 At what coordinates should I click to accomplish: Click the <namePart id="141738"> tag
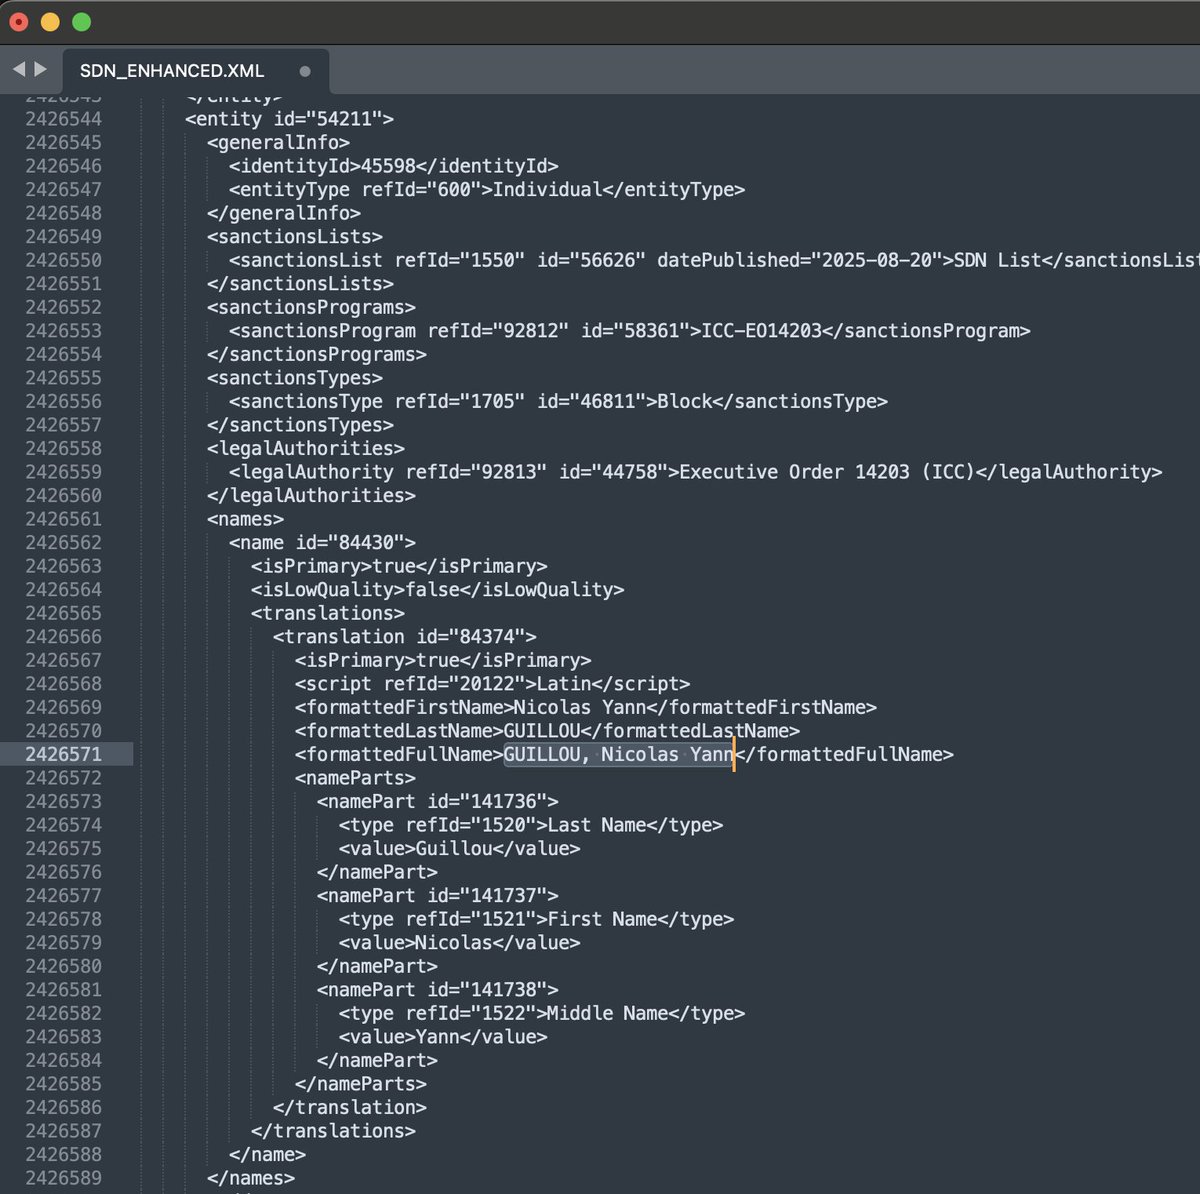click(x=438, y=989)
